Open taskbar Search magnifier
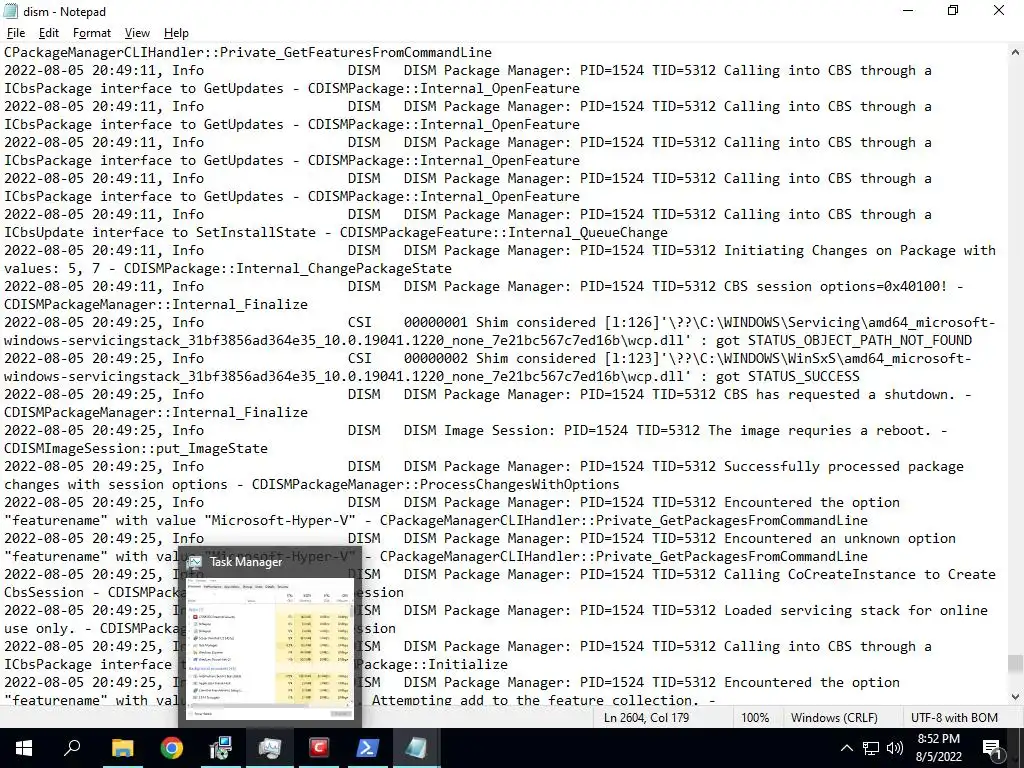 click(72, 748)
